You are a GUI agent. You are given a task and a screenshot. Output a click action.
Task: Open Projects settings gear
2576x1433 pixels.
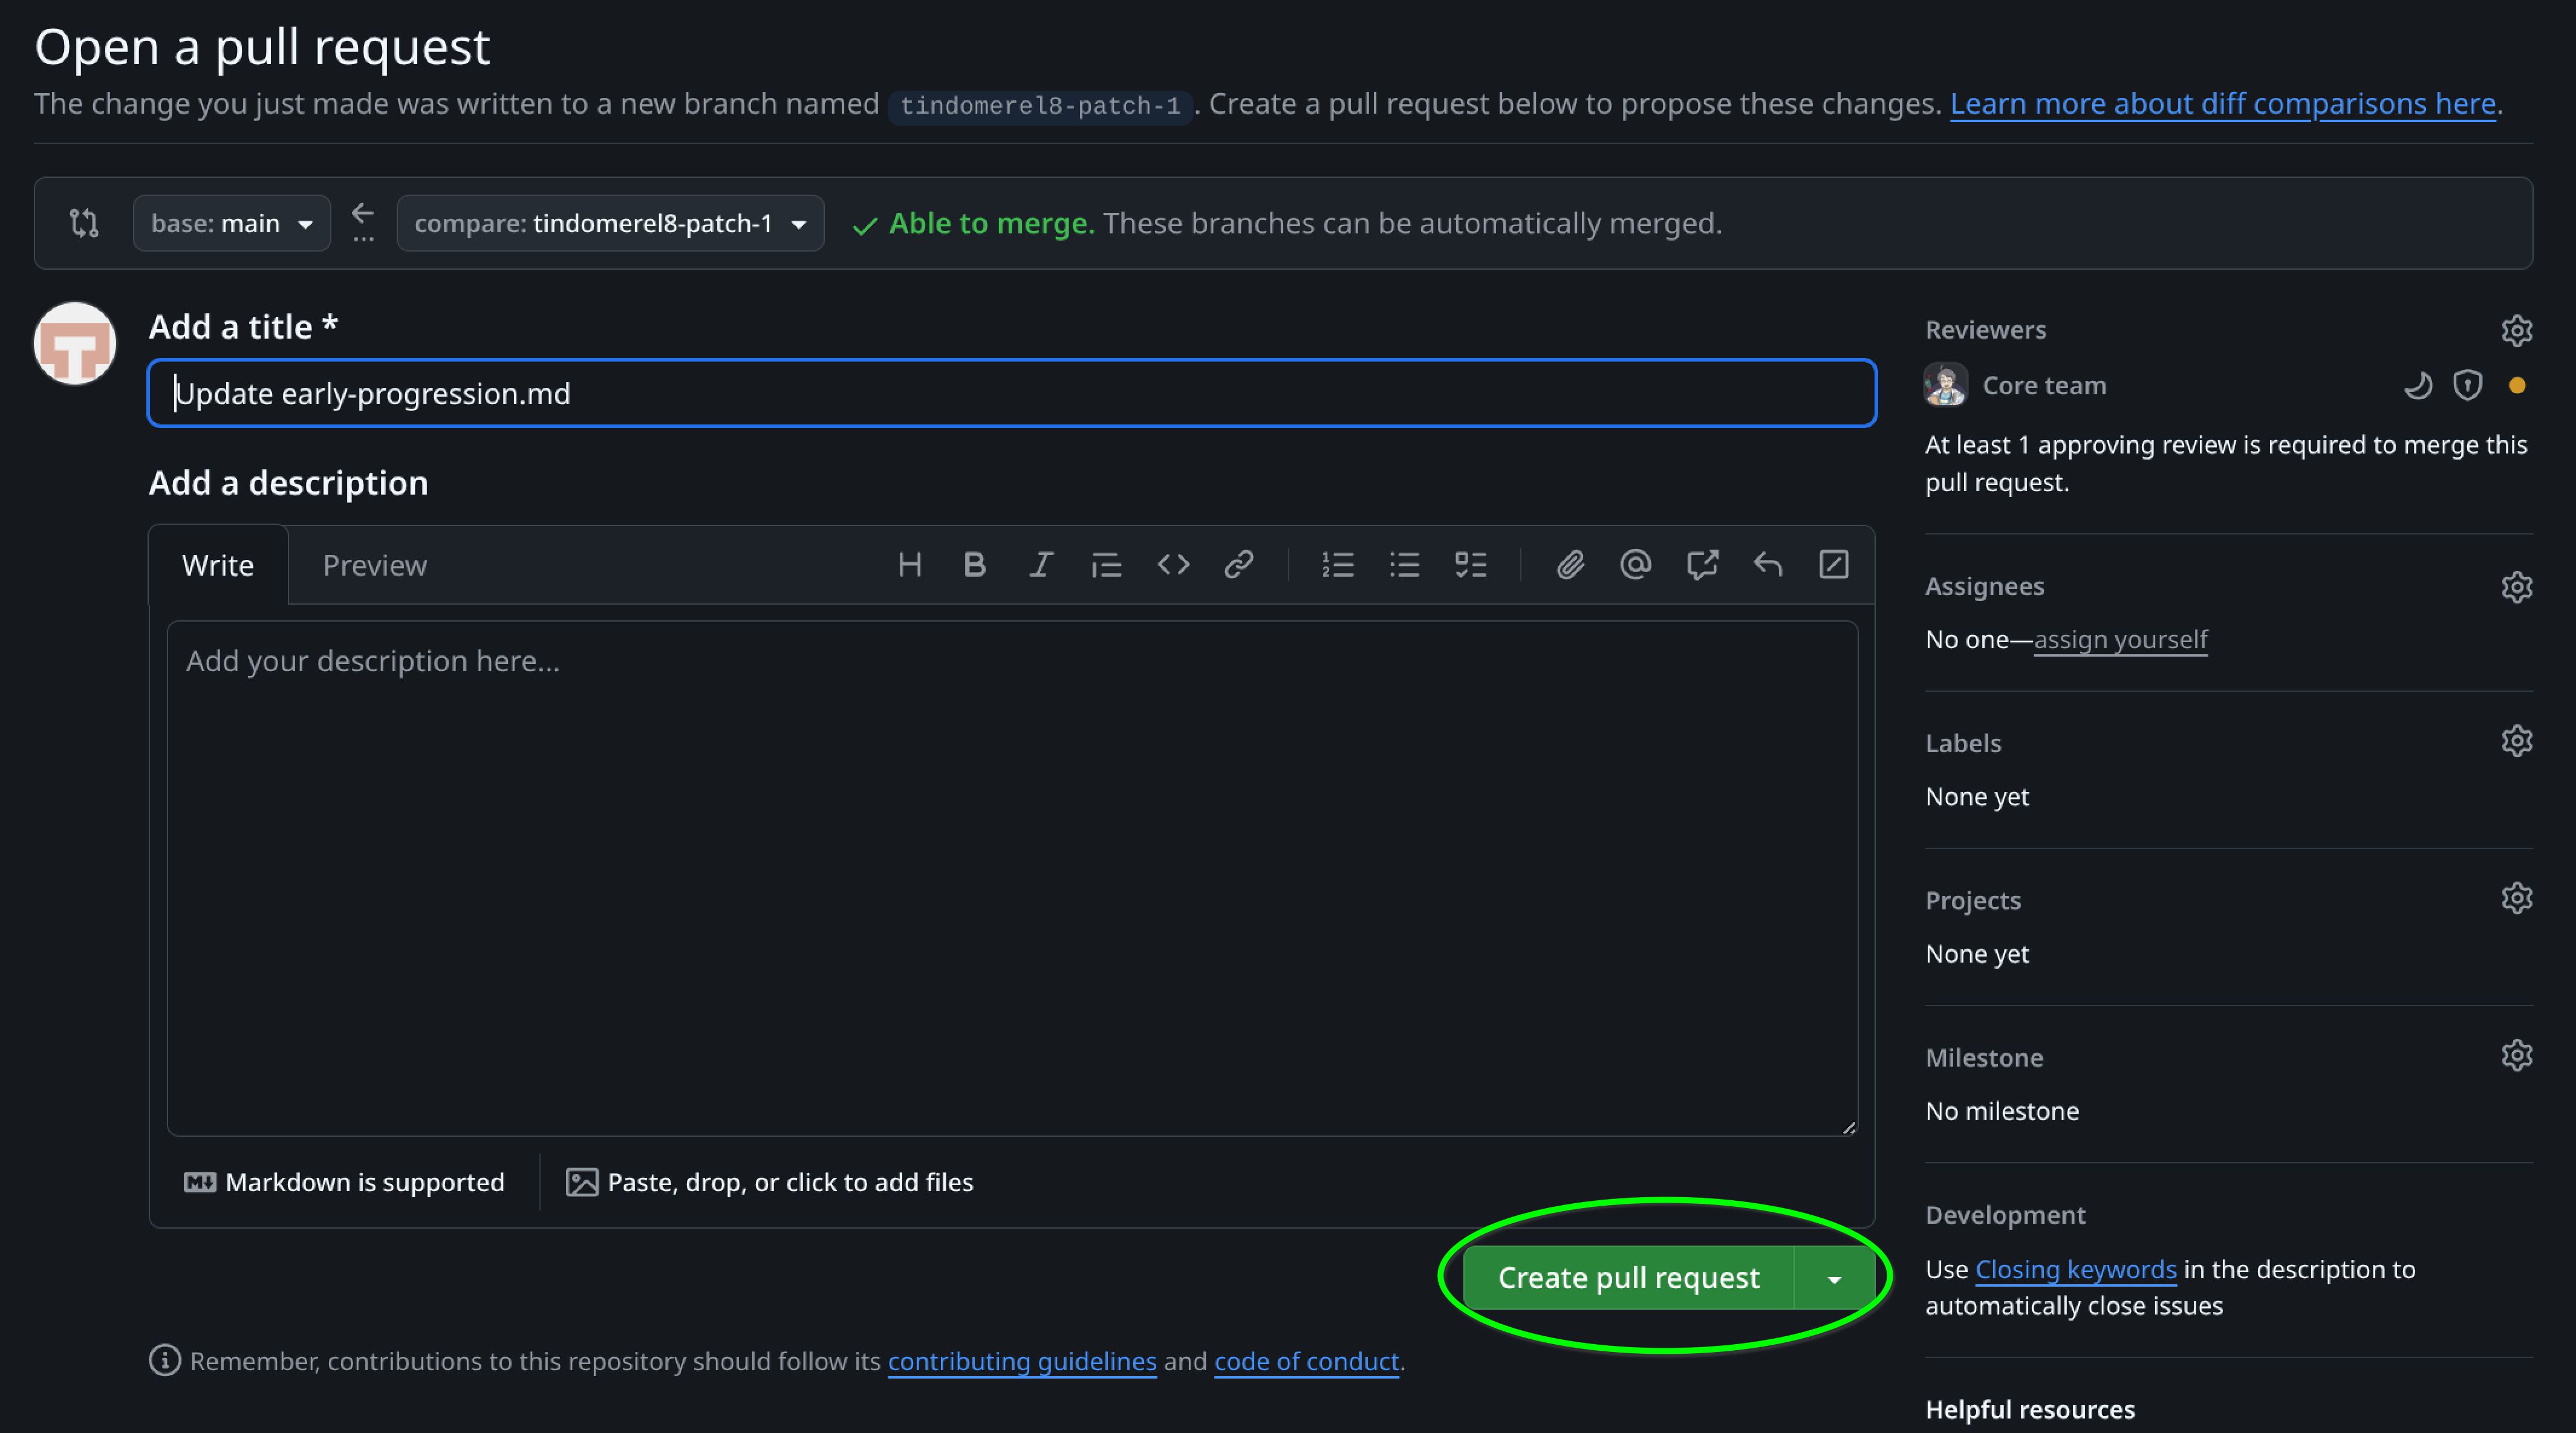[x=2516, y=898]
